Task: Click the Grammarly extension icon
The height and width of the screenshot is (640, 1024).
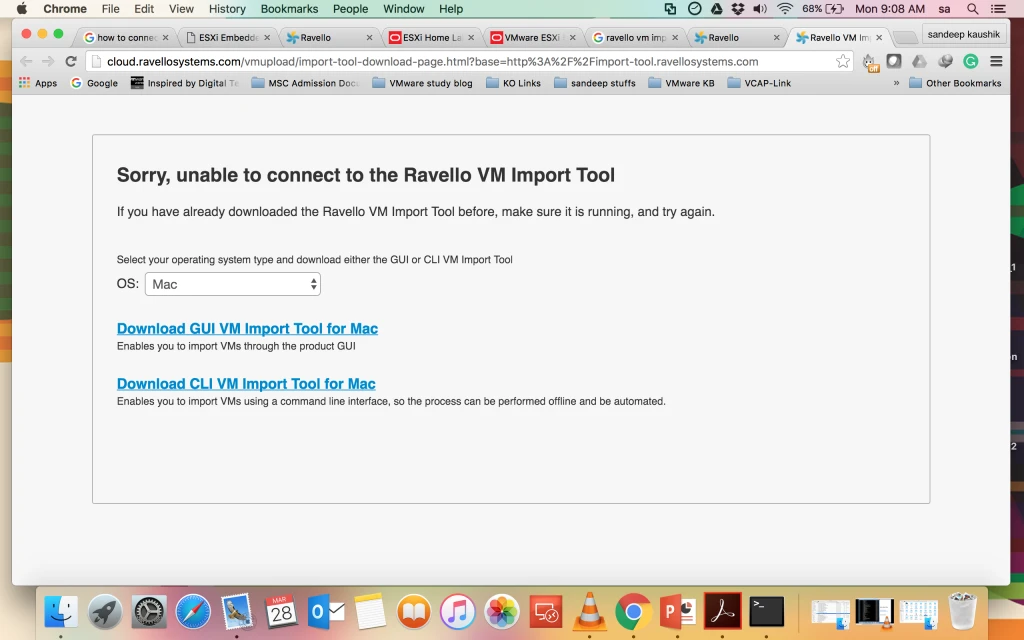Action: pos(970,61)
